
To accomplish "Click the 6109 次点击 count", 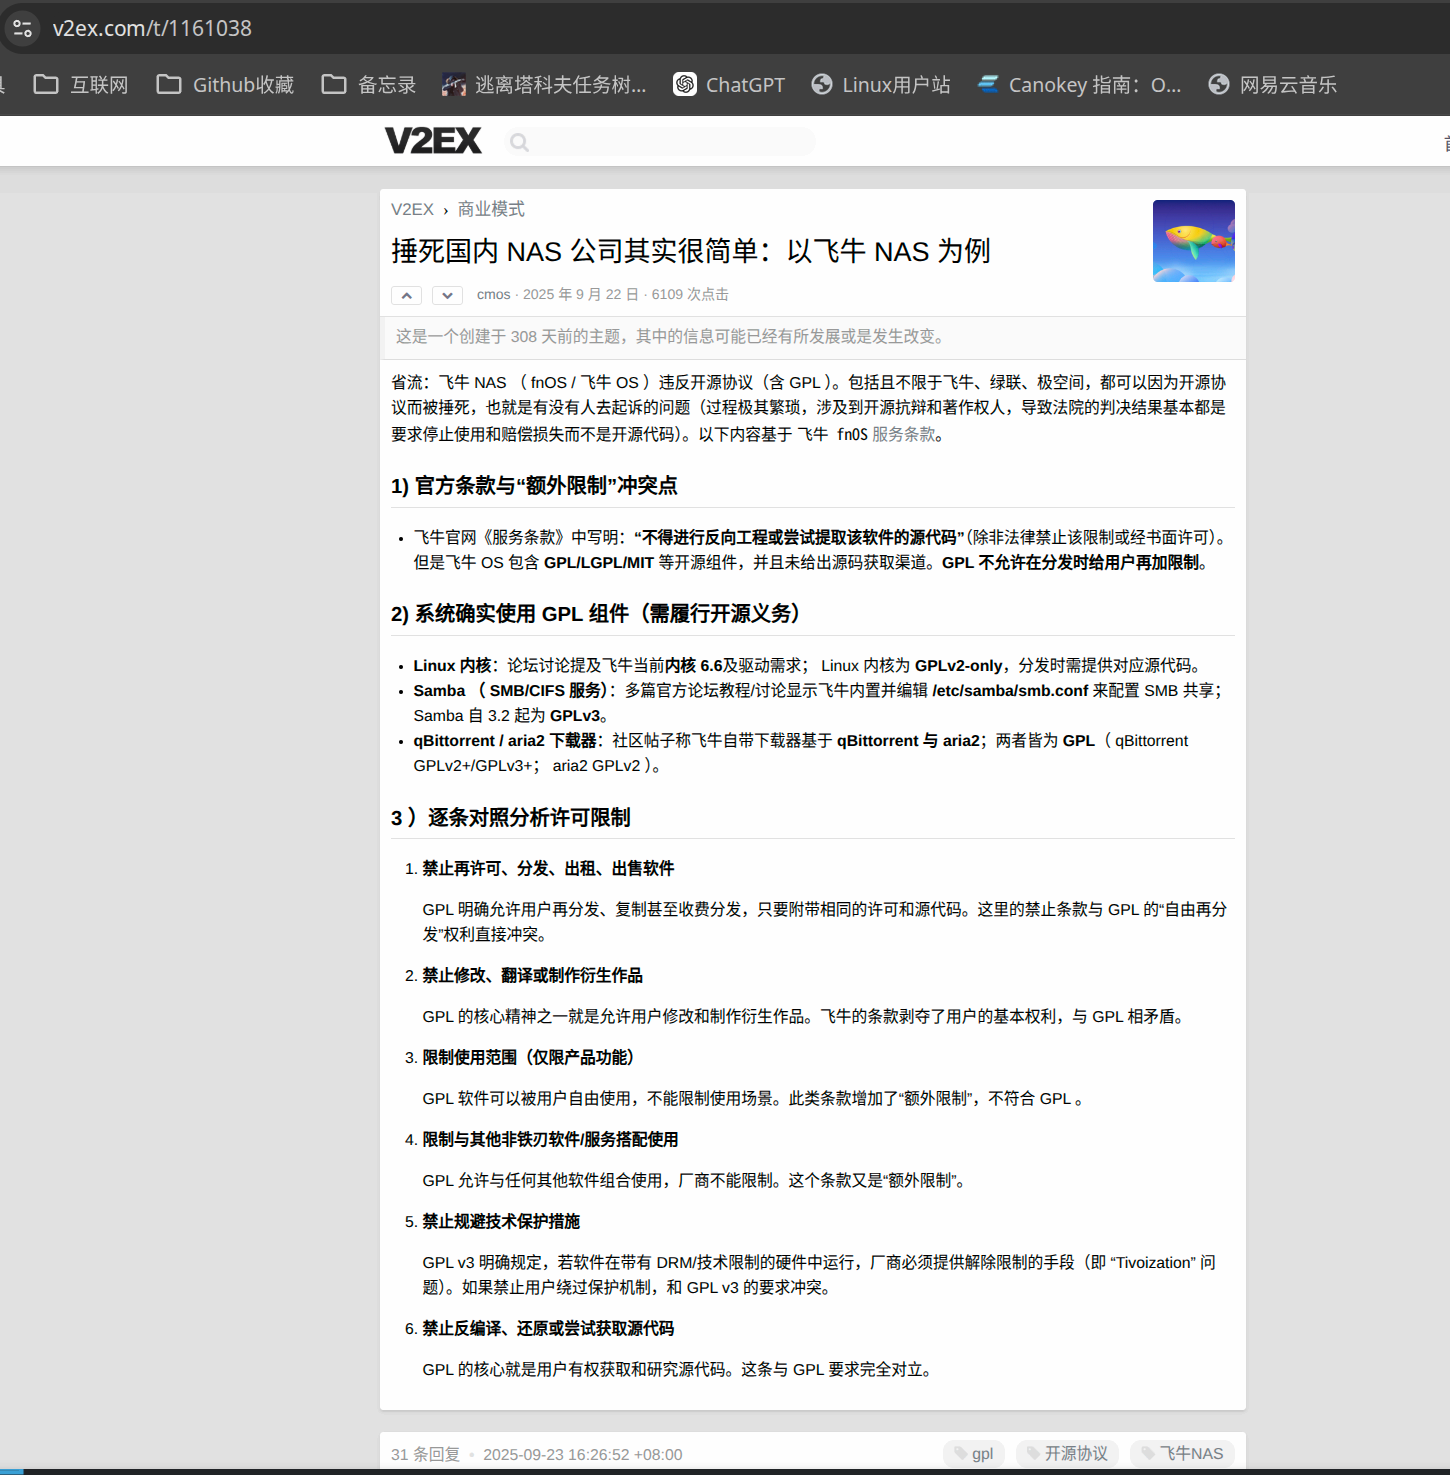I will [690, 294].
